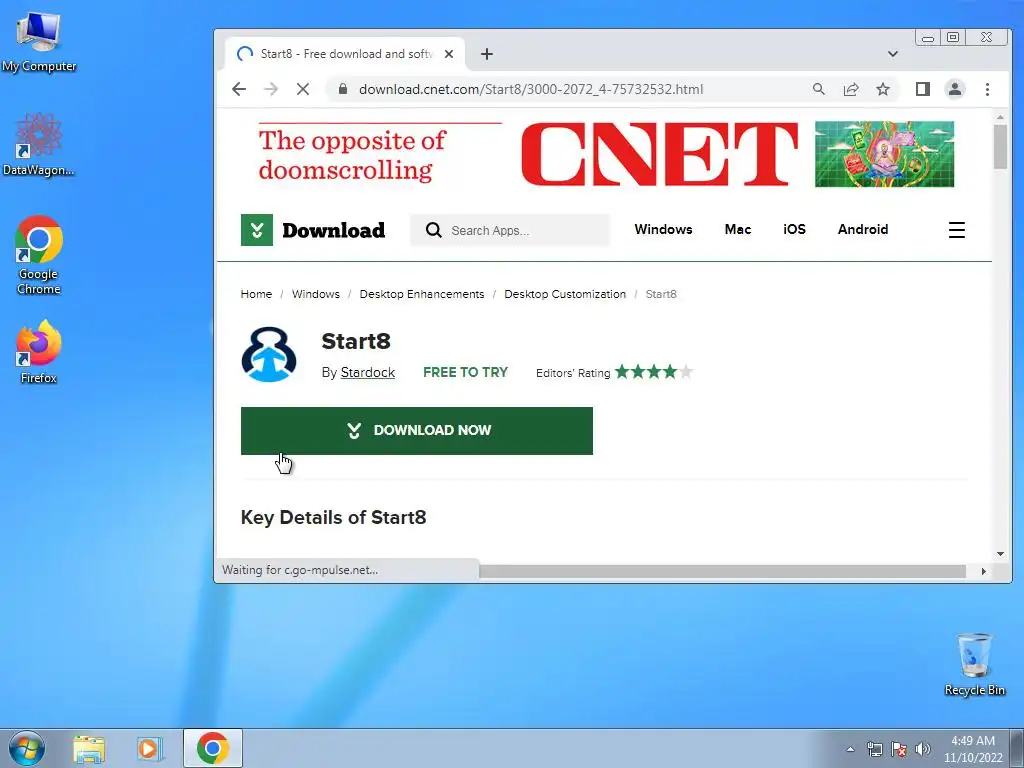Open the Android category menu
This screenshot has height=768, width=1024.
863,229
